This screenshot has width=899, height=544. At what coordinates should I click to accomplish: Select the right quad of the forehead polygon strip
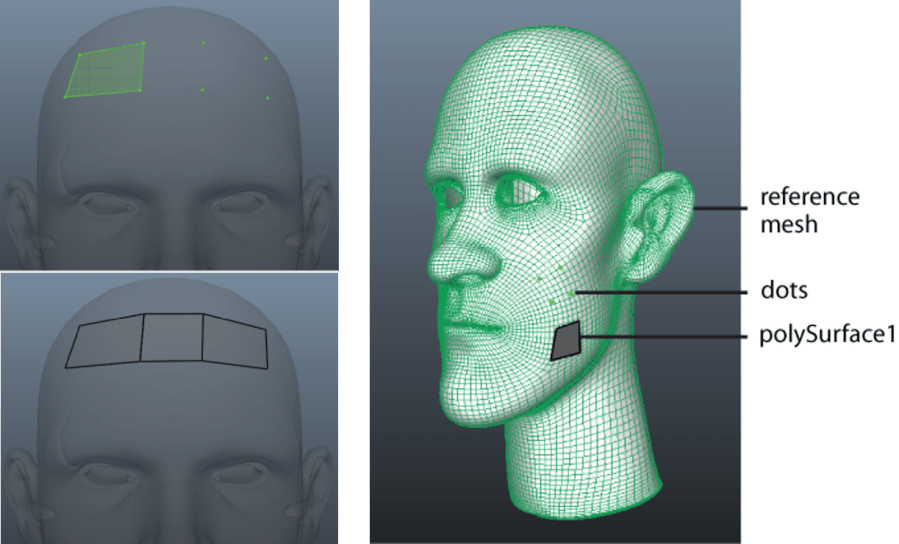(236, 338)
